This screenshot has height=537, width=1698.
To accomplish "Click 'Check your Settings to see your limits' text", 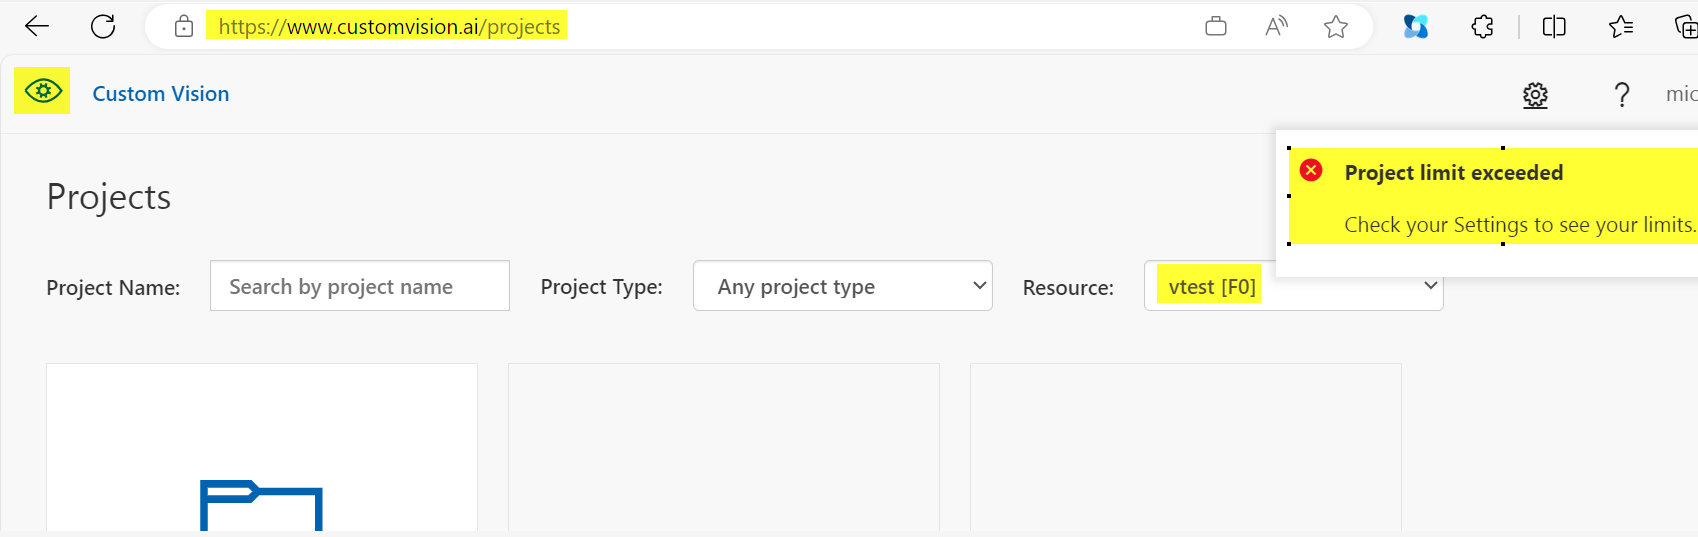I will point(1520,225).
